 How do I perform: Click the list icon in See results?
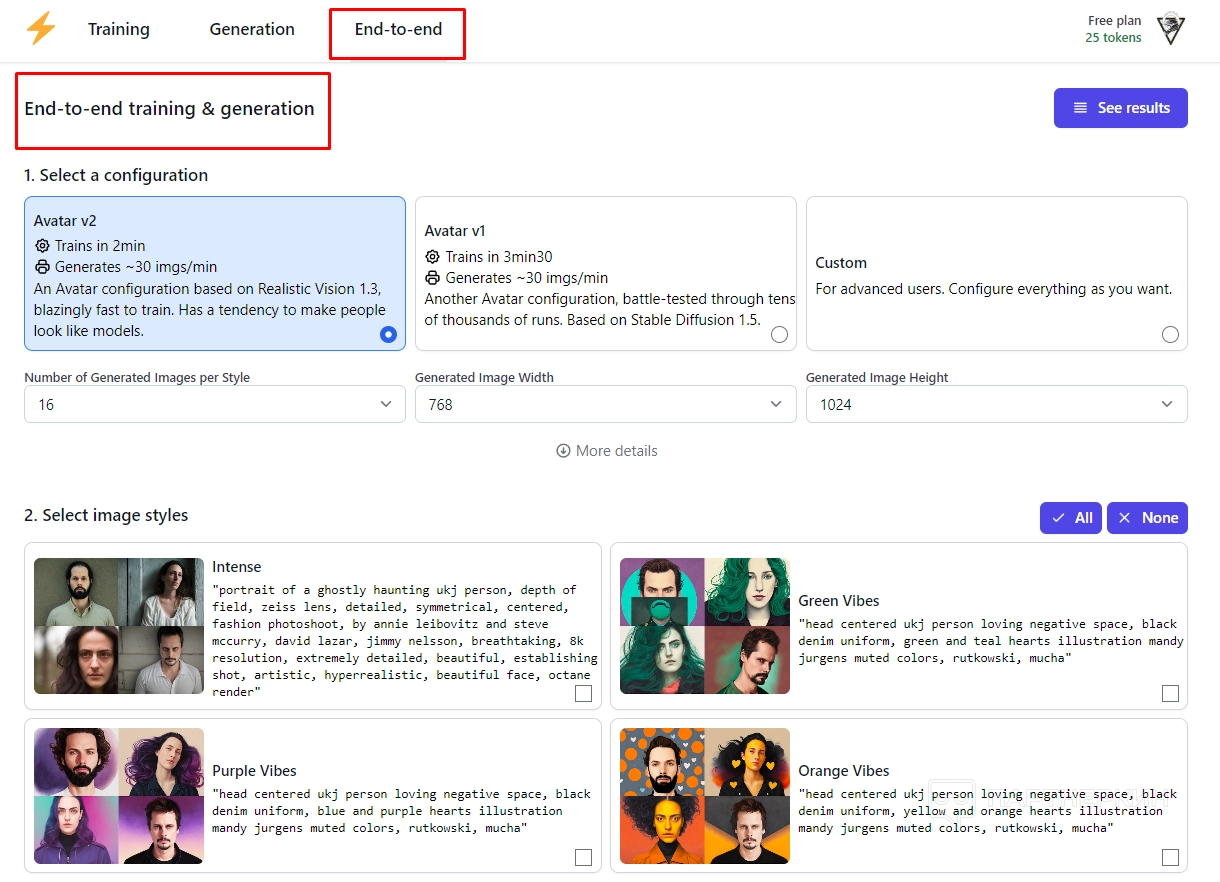pos(1080,108)
